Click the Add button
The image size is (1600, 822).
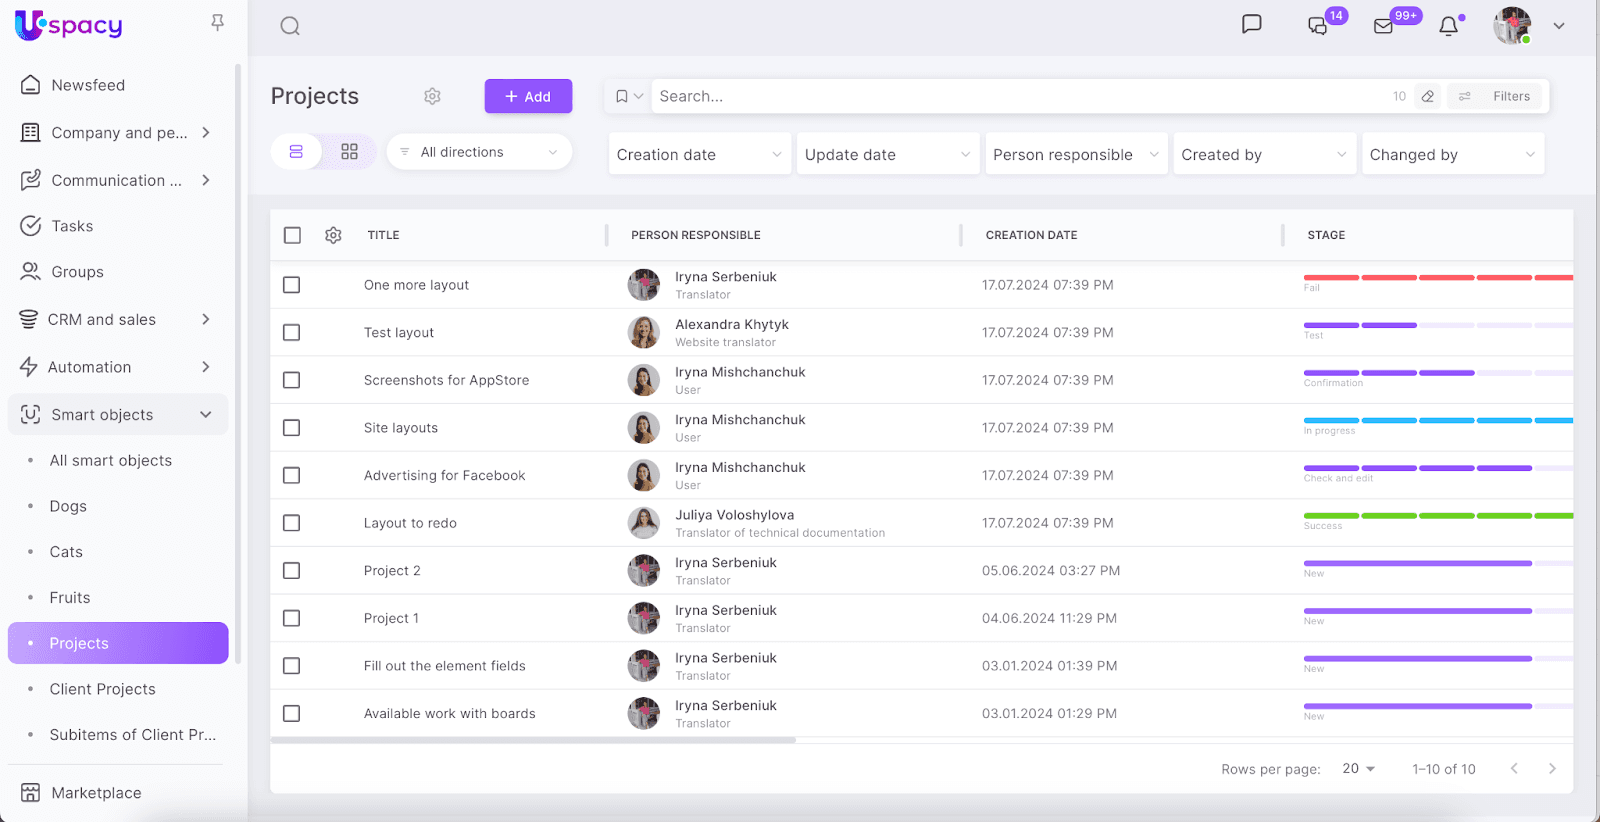(x=528, y=96)
